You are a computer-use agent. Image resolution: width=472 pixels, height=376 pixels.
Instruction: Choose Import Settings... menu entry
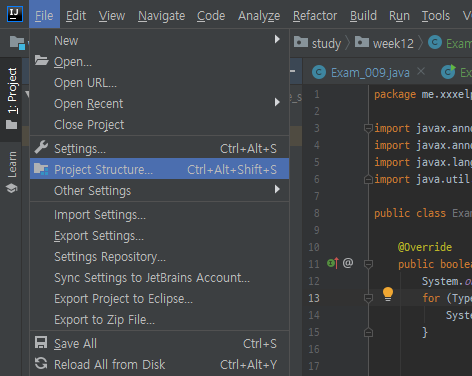coord(159,215)
